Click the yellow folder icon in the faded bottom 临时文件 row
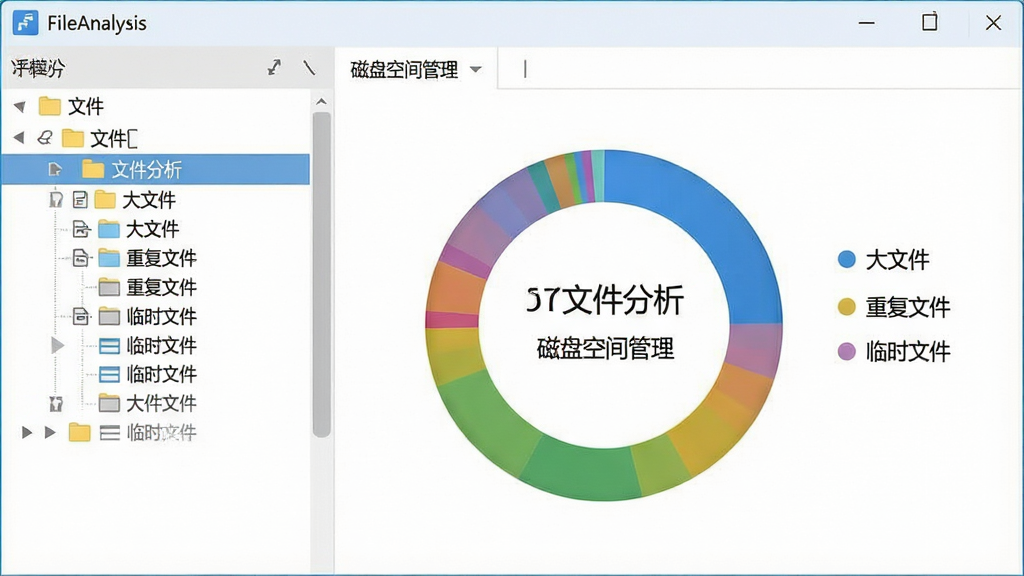 pos(80,432)
